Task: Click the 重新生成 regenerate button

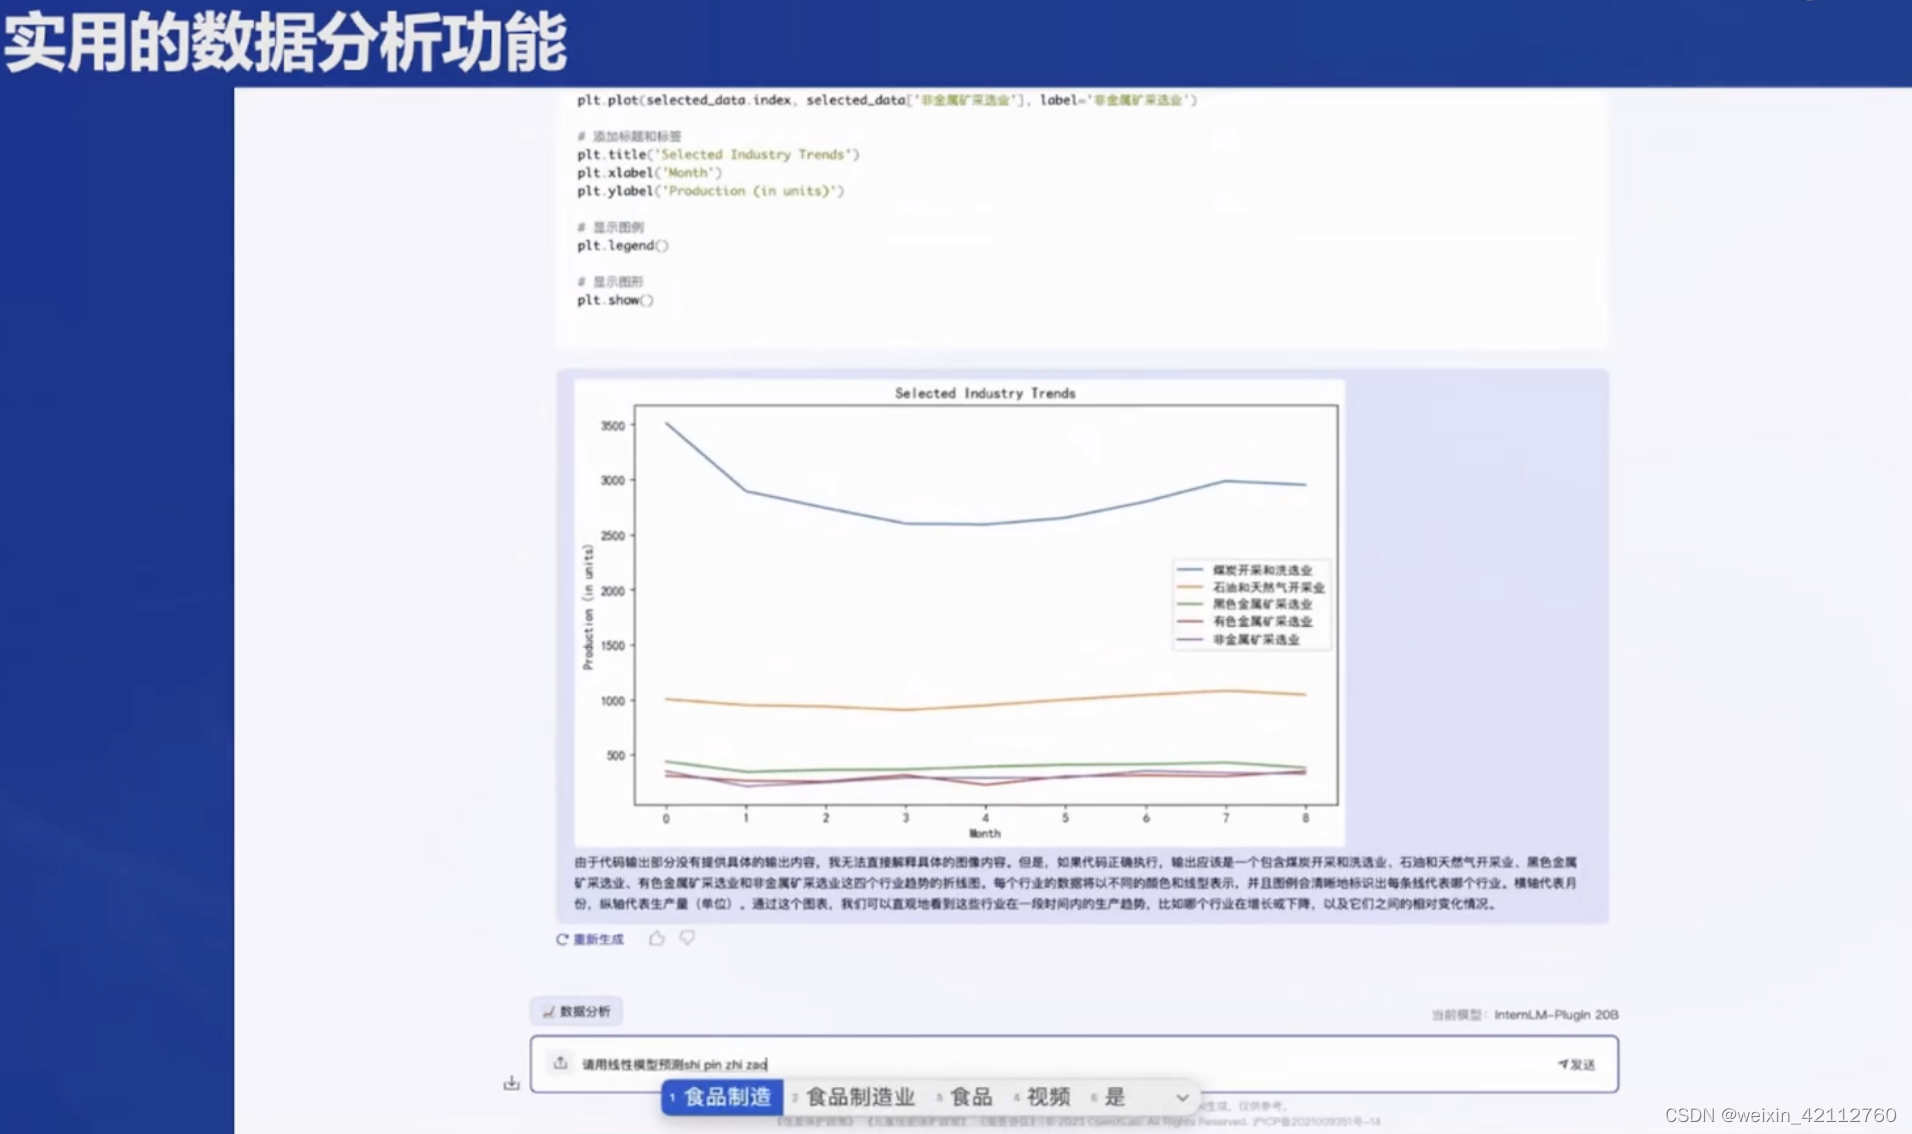Action: (590, 939)
